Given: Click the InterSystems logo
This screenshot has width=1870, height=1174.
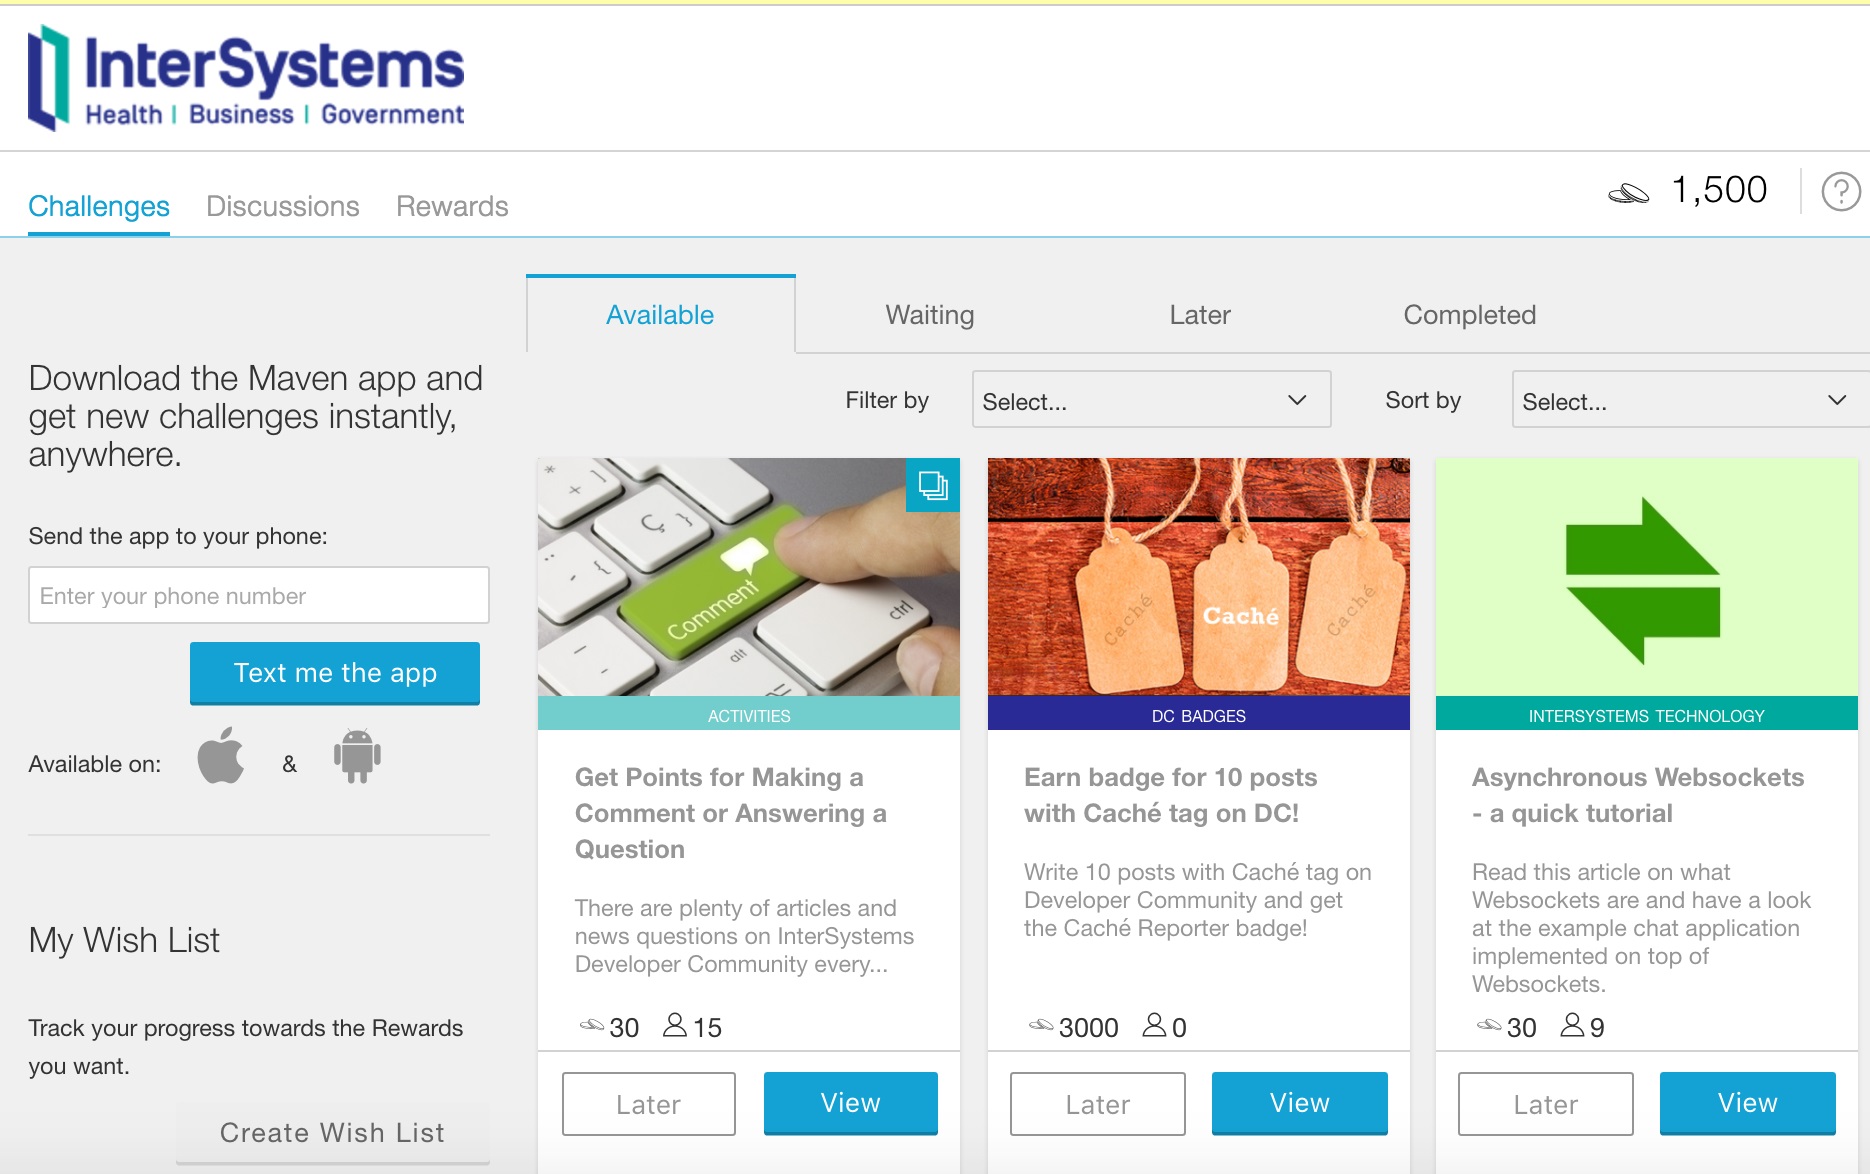Looking at the screenshot, I should coord(246,79).
